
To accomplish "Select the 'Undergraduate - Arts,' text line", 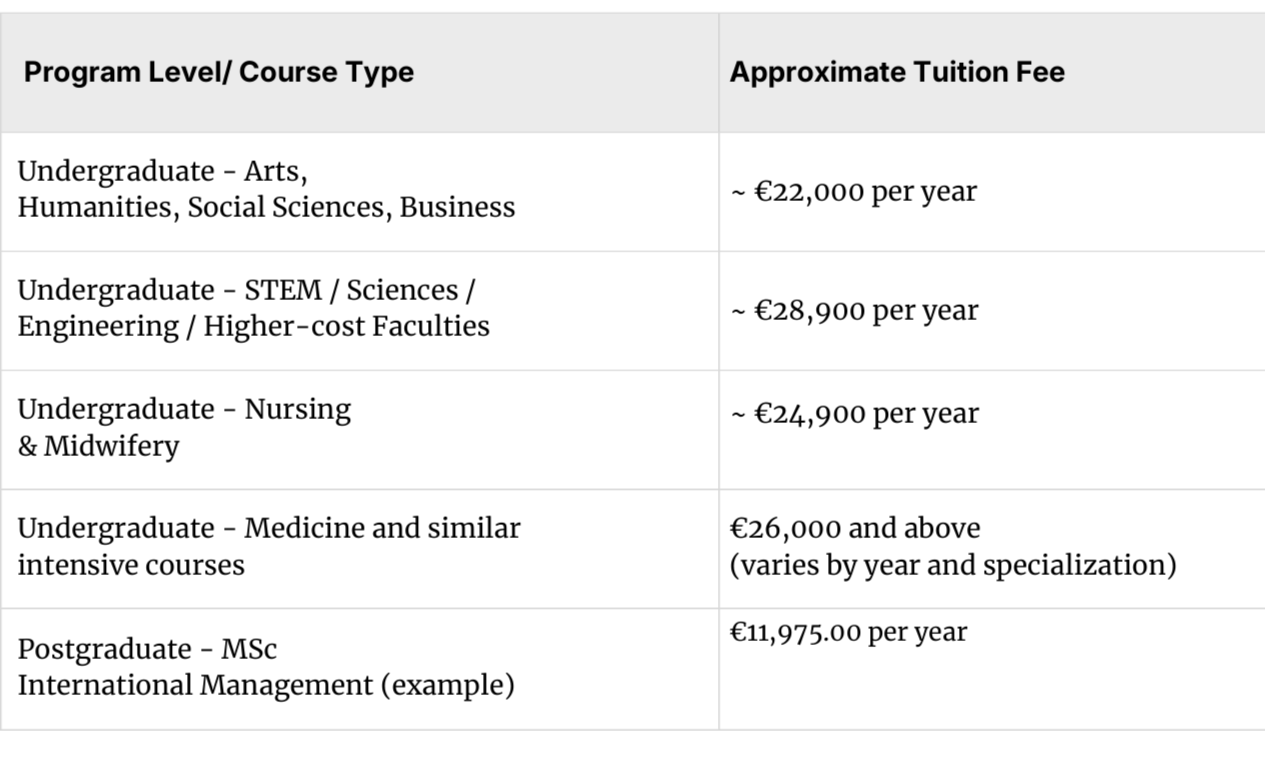I will click(x=162, y=171).
